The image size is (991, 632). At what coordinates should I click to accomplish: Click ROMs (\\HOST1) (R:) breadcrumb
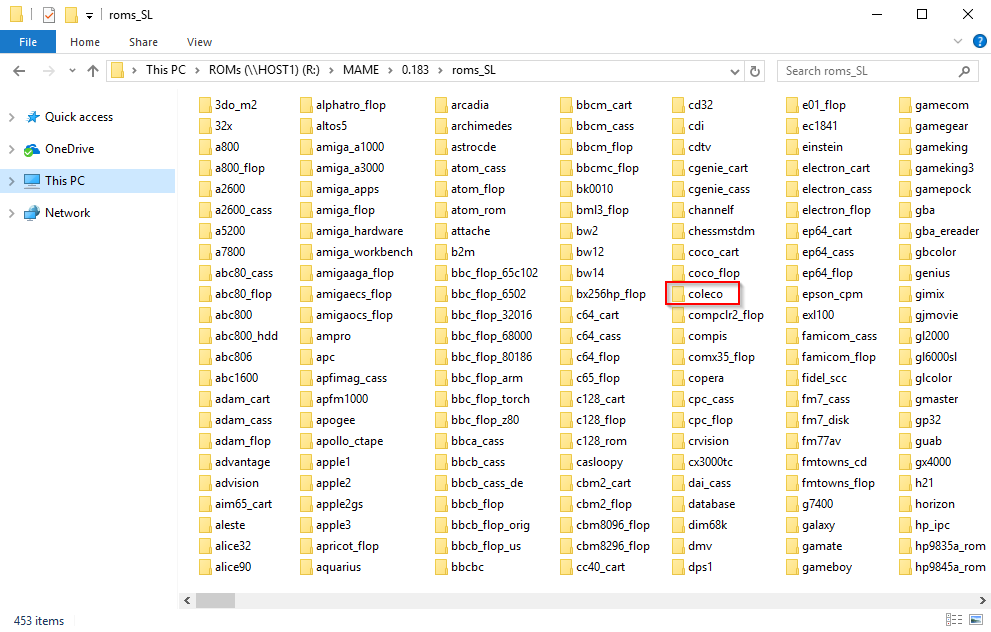(x=264, y=70)
